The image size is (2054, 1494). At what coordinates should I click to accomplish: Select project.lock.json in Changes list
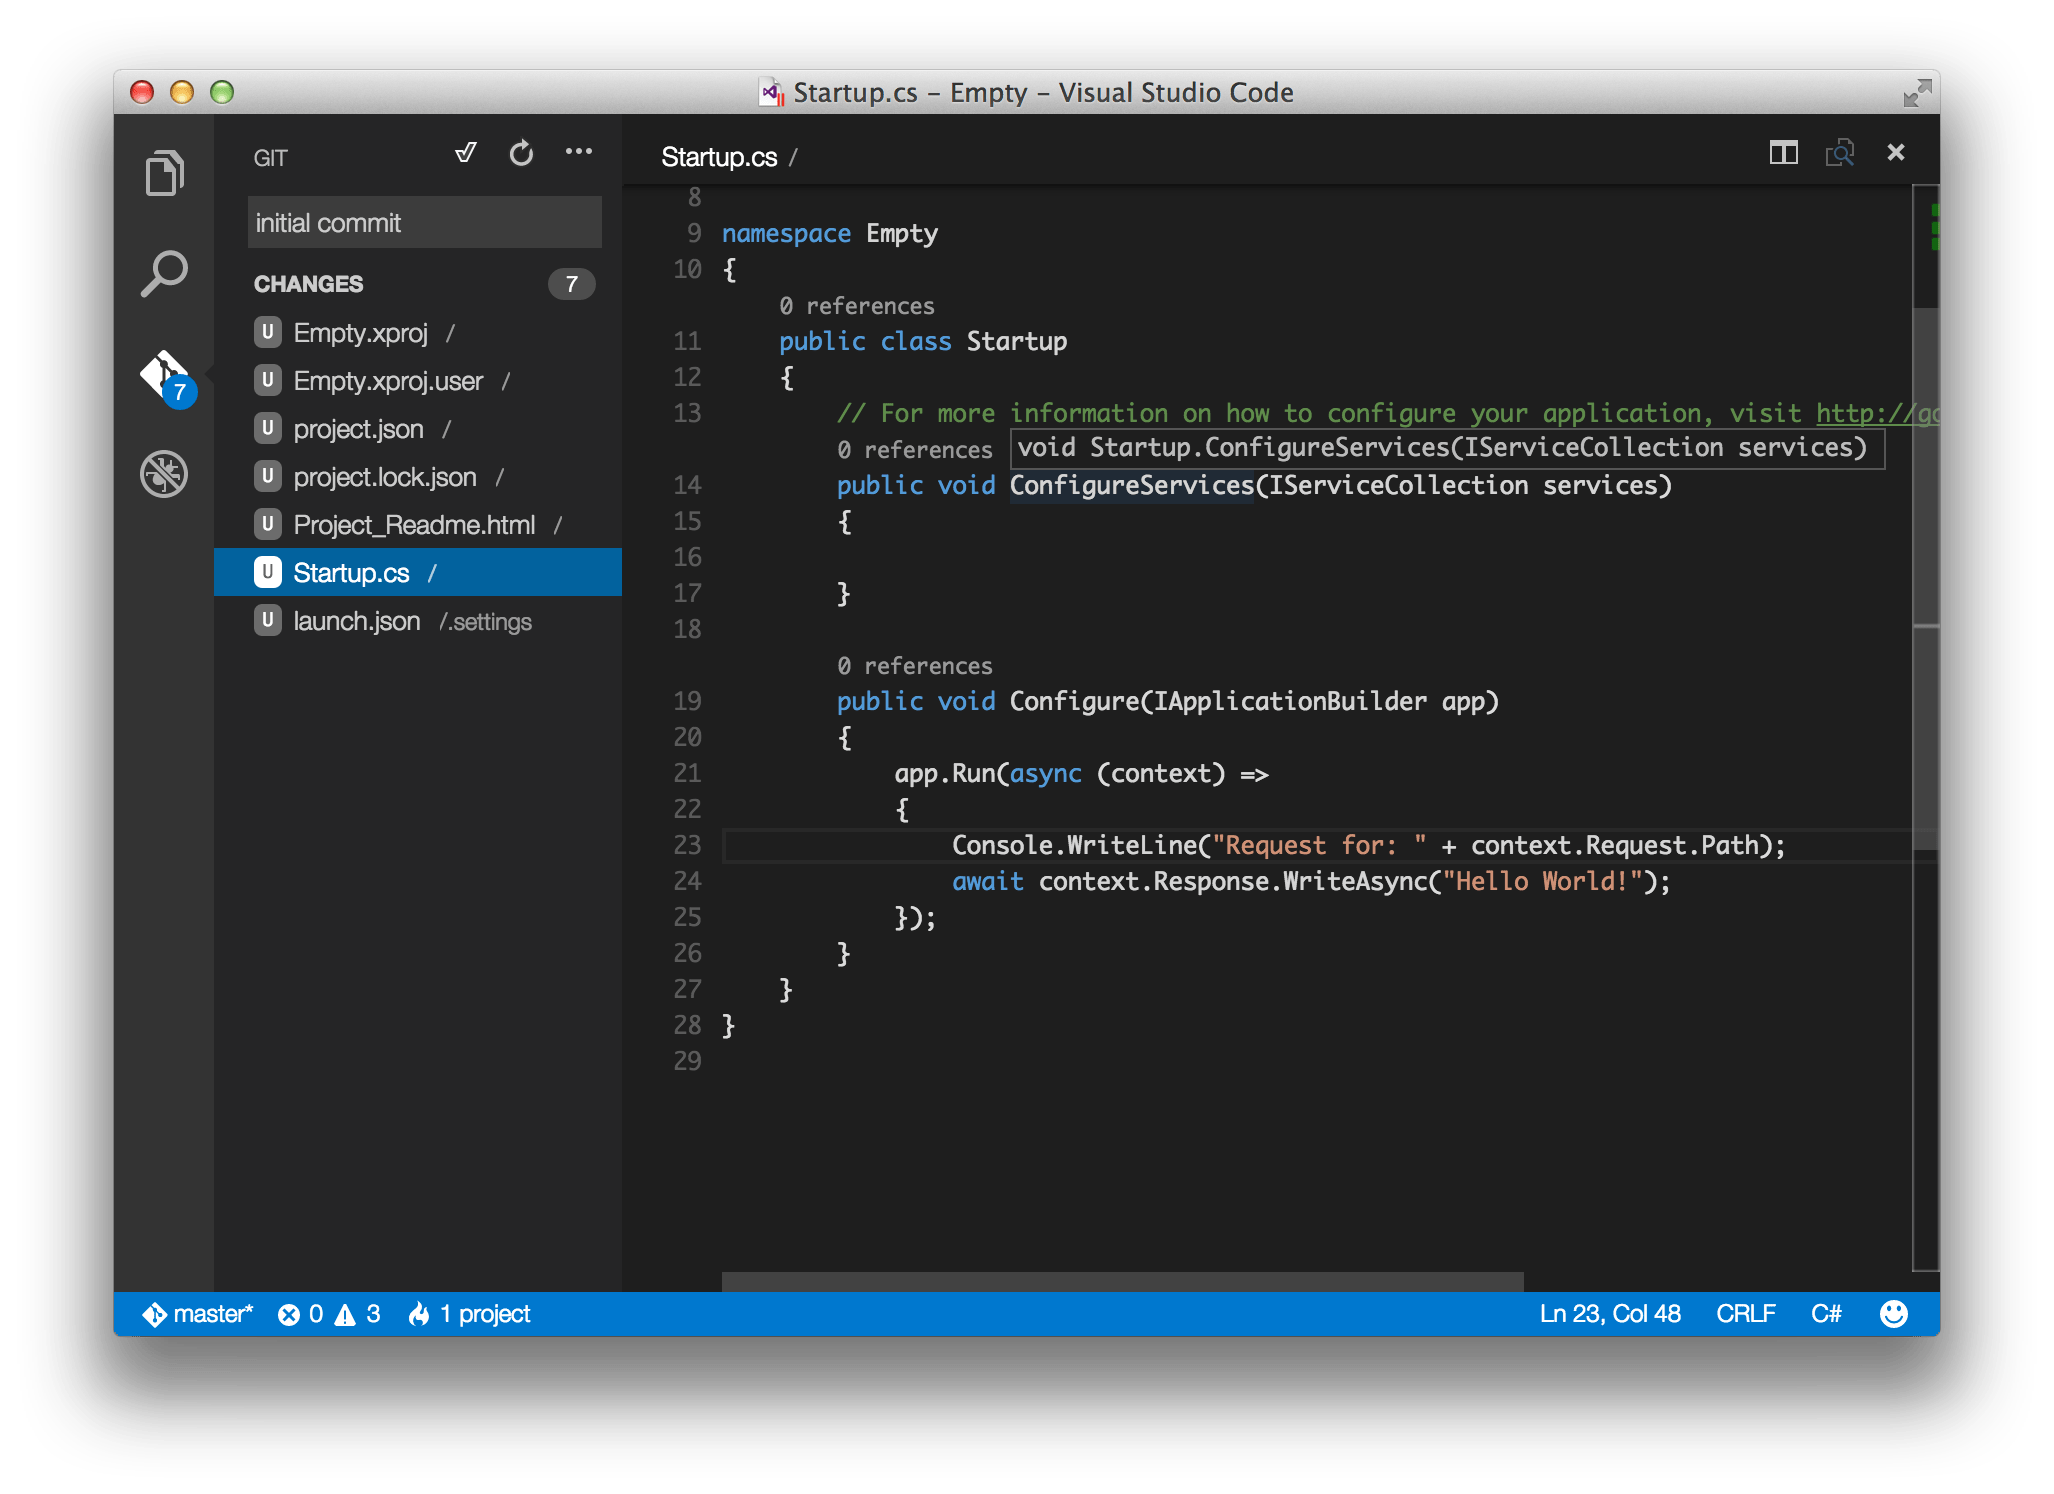(418, 477)
